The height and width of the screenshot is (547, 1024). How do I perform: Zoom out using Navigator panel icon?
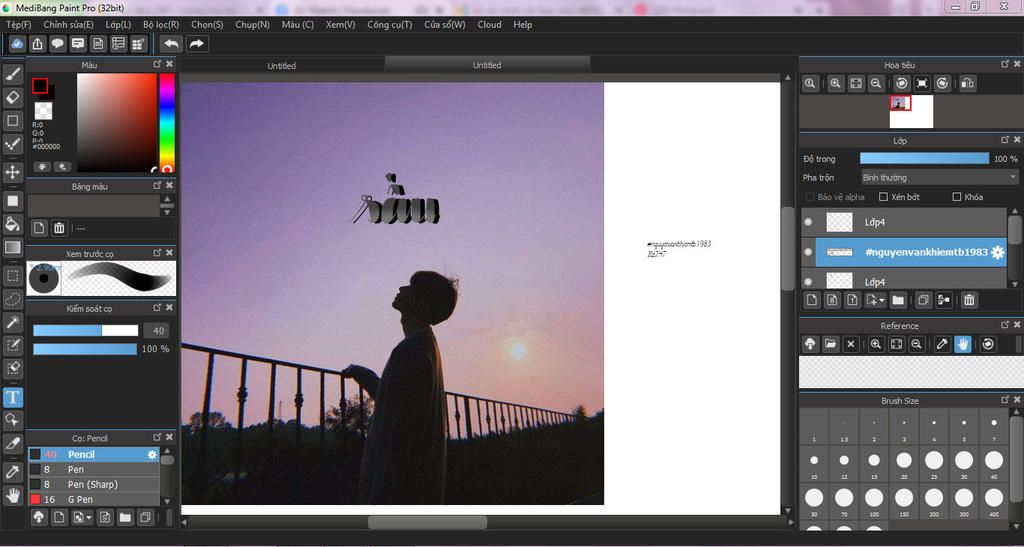(x=876, y=84)
